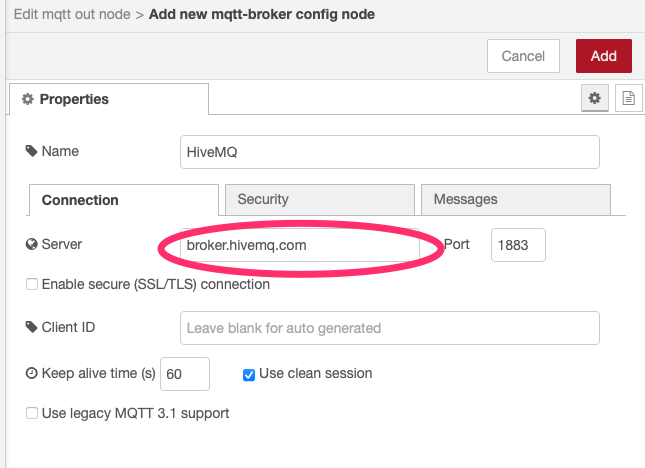The image size is (645, 468).
Task: Enable secure (SSL/TLS) connection checkbox
Action: pyautogui.click(x=32, y=285)
